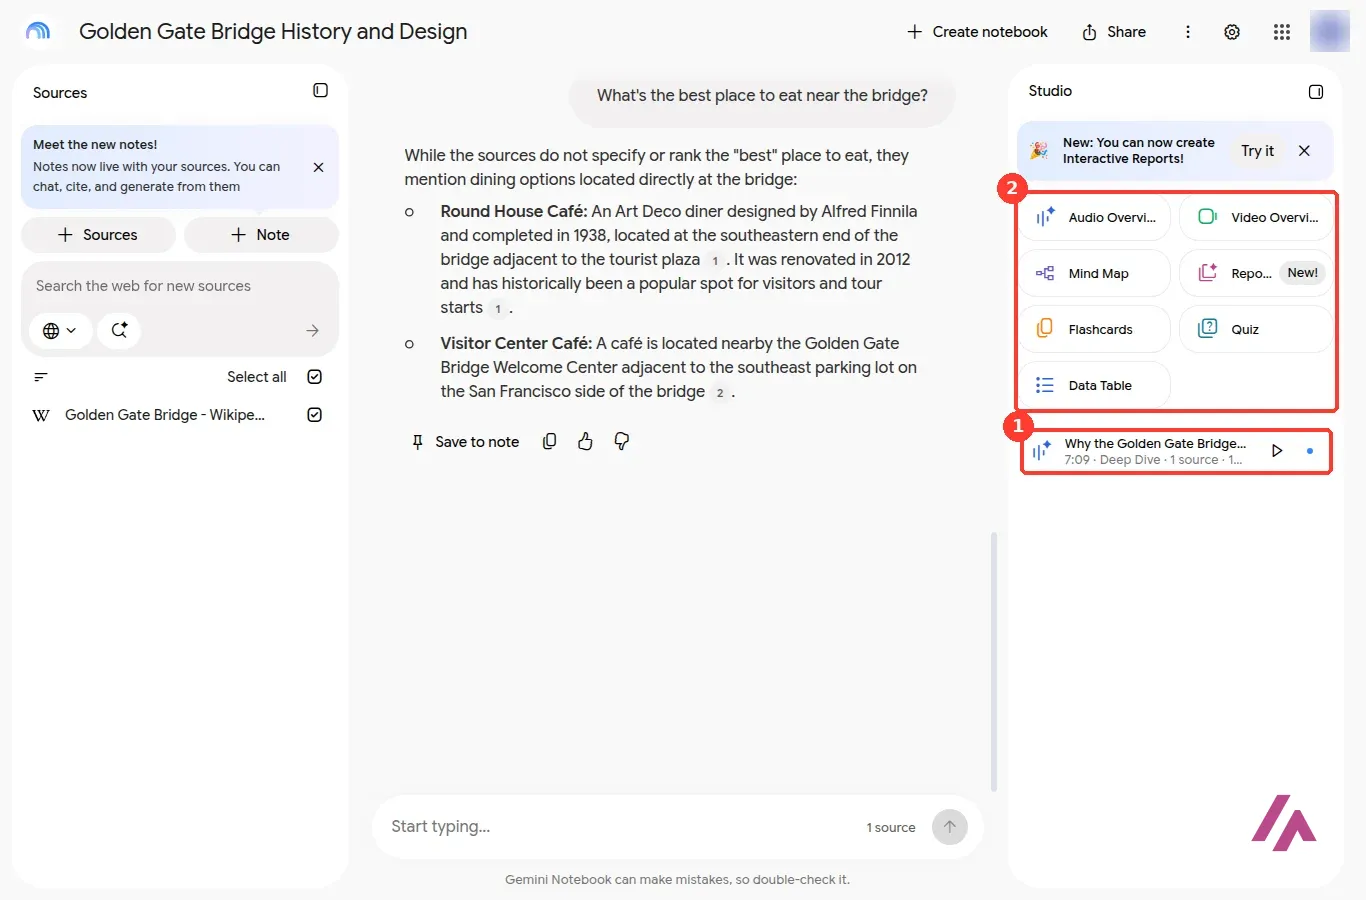1366x900 pixels.
Task: Click the source filter icon
Action: click(x=41, y=377)
